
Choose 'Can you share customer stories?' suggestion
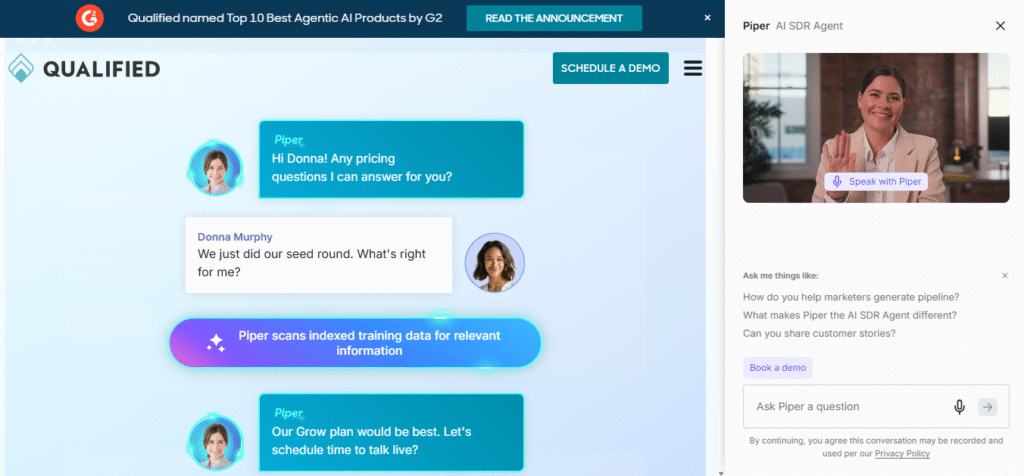tap(819, 333)
